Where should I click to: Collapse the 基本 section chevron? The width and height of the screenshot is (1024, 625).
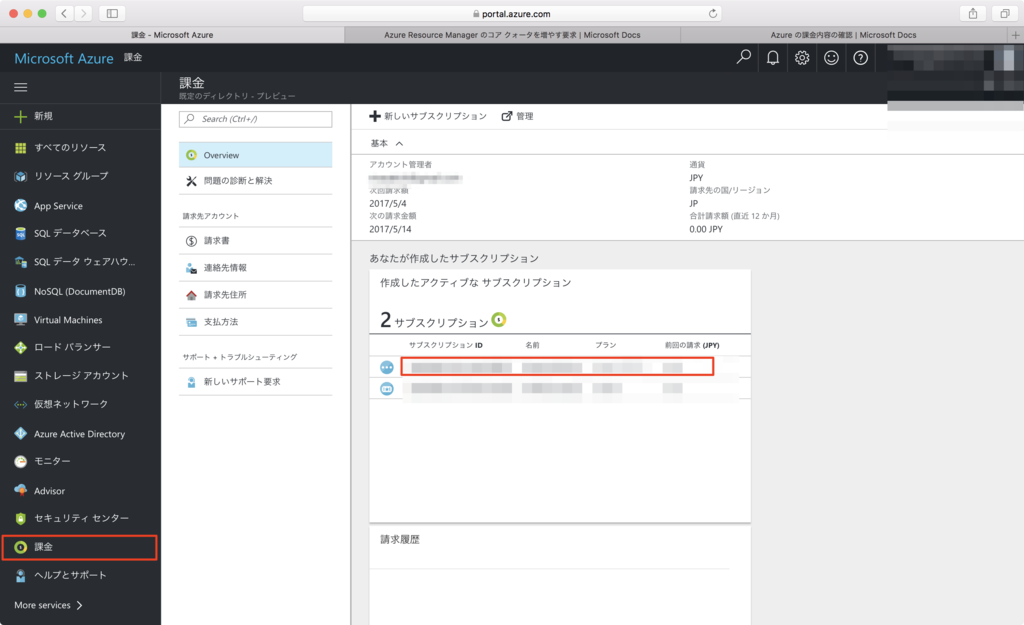(x=399, y=144)
